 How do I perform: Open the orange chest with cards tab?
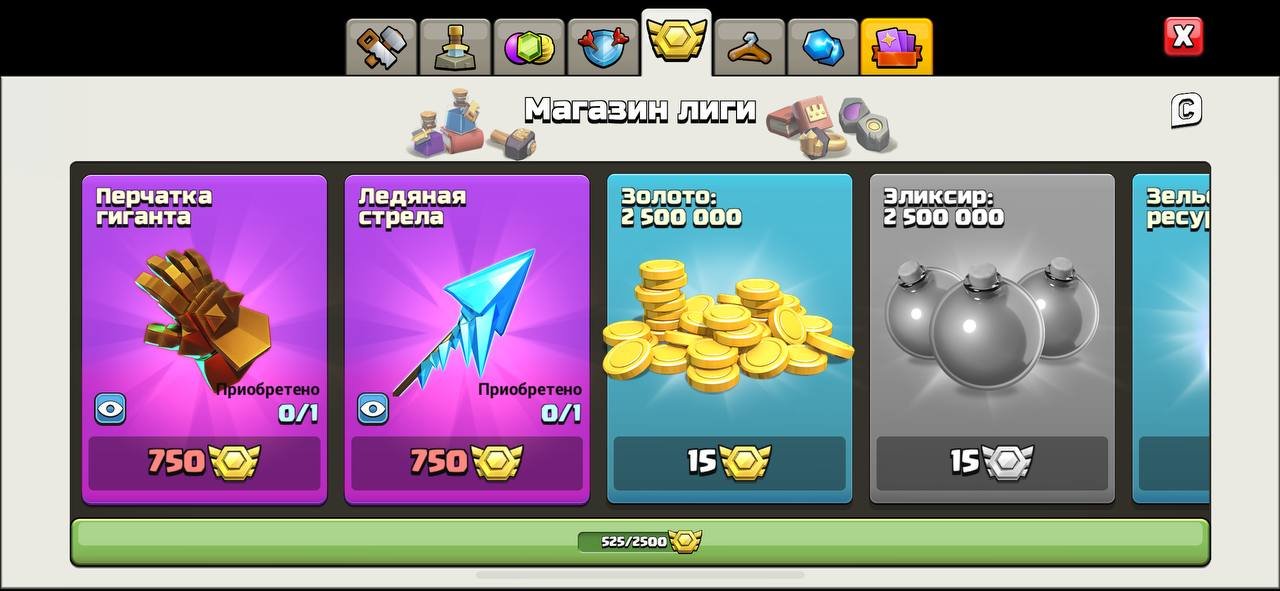coord(896,47)
